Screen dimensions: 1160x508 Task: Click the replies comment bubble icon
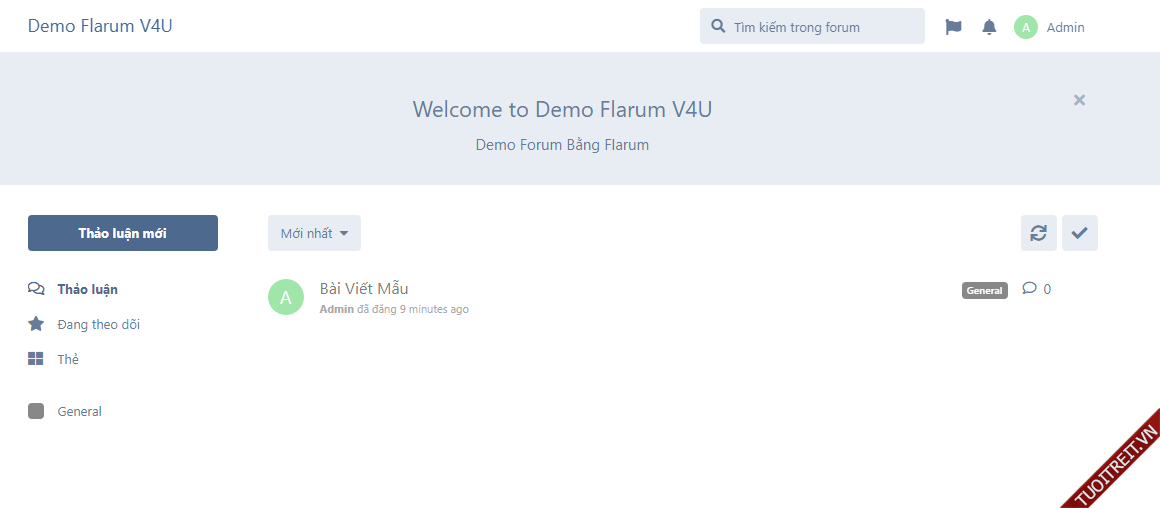(x=1029, y=289)
